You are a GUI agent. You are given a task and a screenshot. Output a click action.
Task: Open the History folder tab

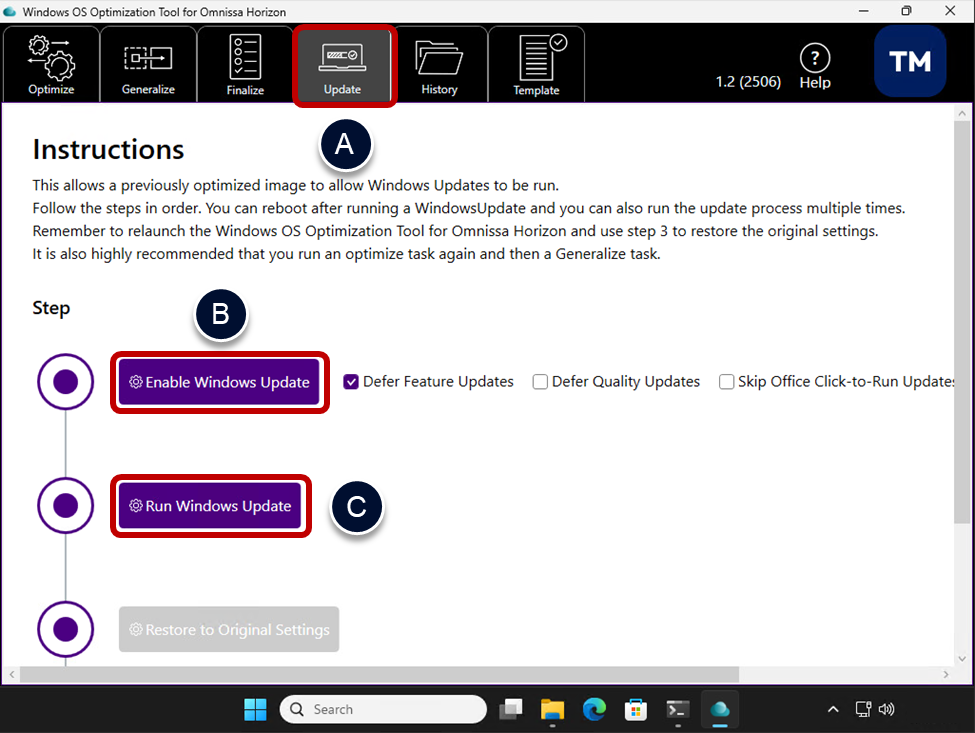point(439,64)
